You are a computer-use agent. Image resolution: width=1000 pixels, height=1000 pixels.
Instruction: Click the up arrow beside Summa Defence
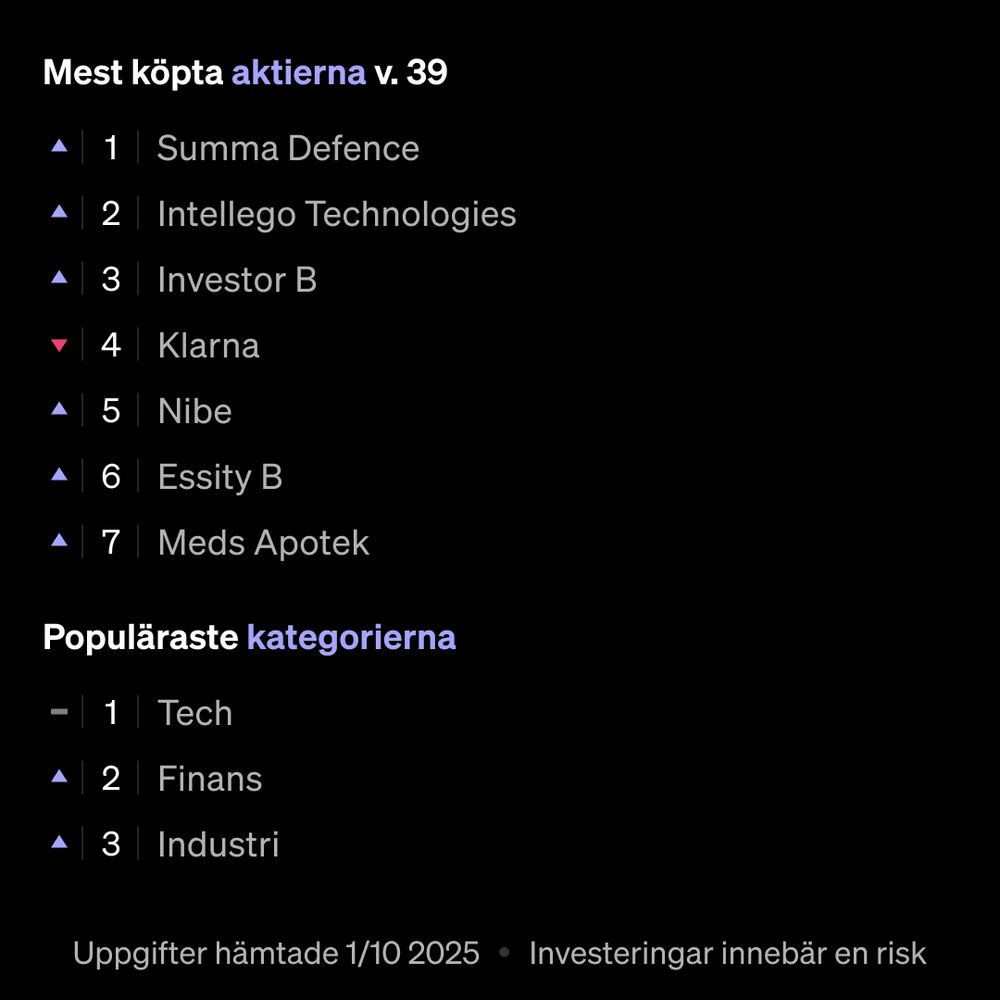coord(59,146)
